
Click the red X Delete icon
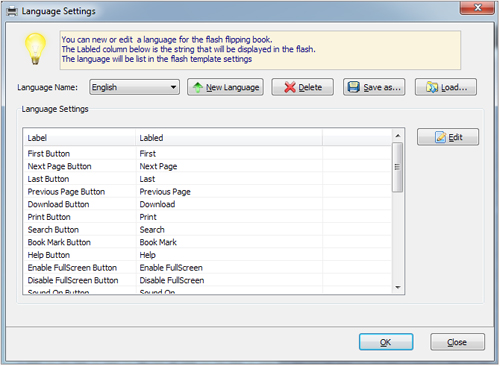click(290, 87)
